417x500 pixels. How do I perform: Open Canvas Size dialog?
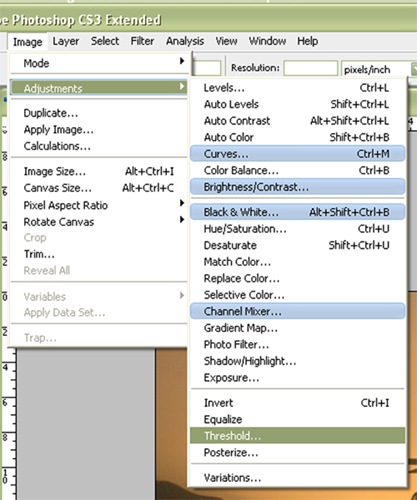coord(99,188)
